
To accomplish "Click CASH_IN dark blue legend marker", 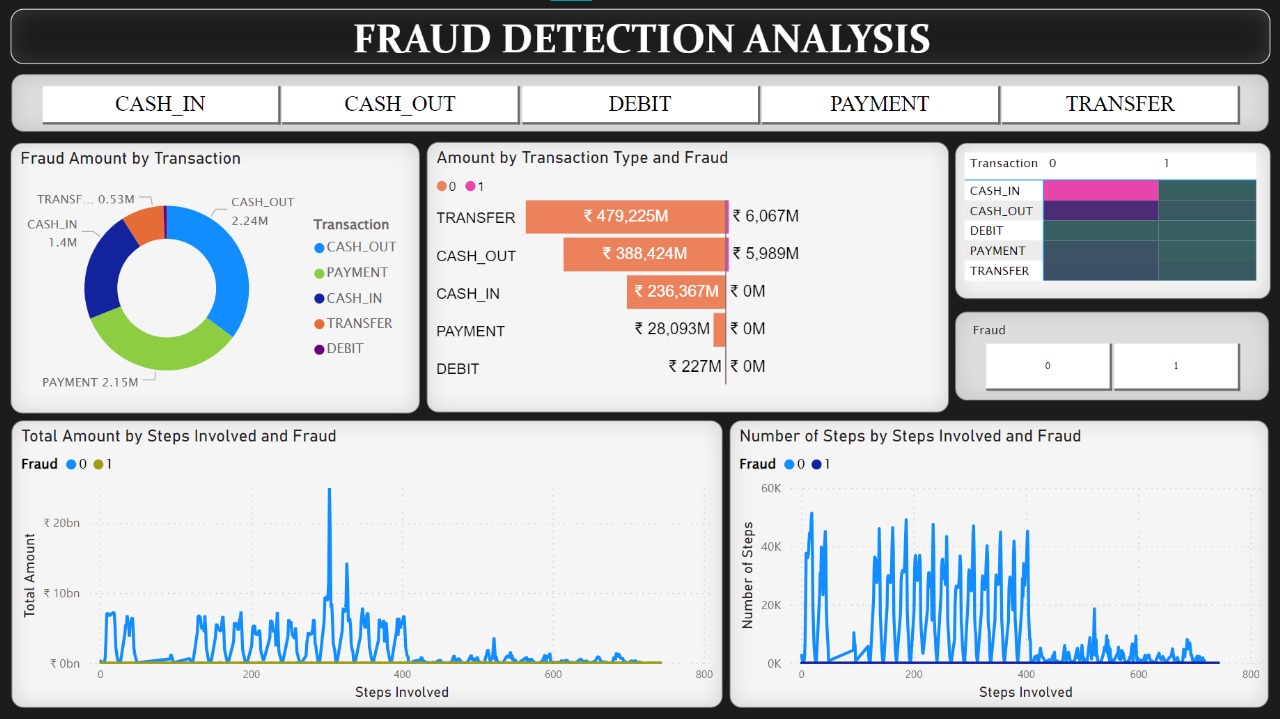I will [x=319, y=298].
